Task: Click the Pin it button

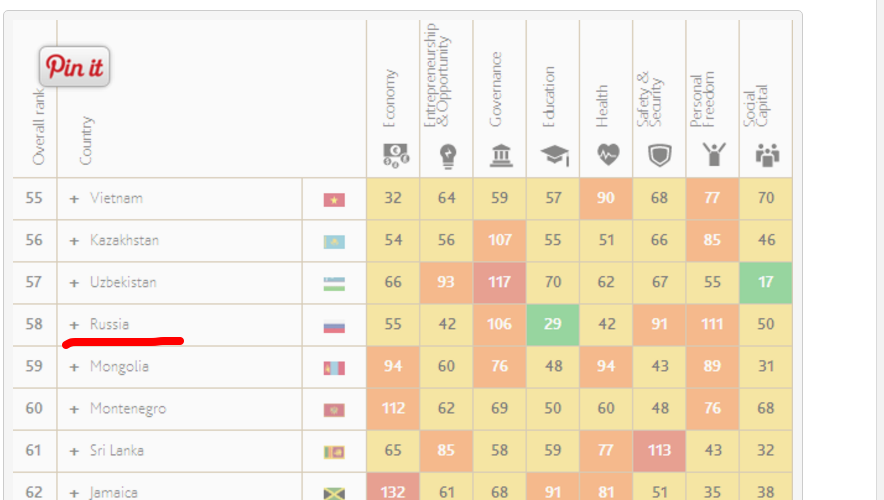Action: tap(74, 67)
